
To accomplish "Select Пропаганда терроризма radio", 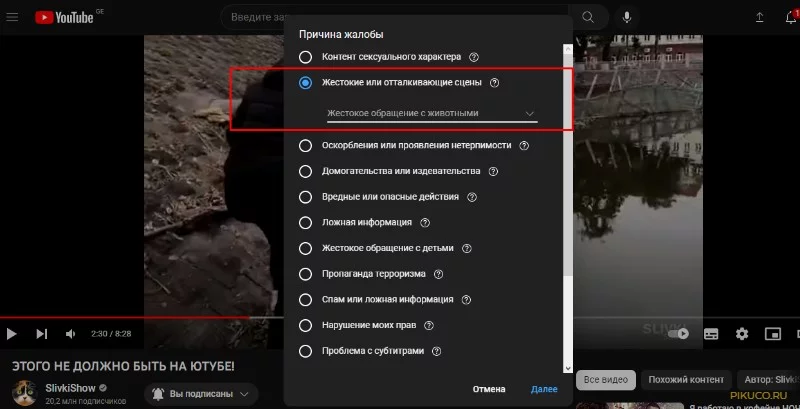I will pyautogui.click(x=305, y=274).
